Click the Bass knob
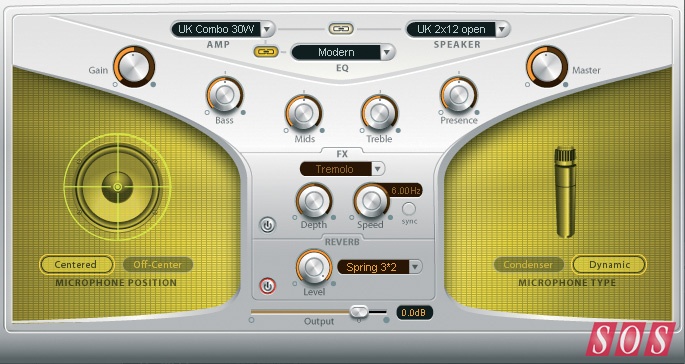 225,95
